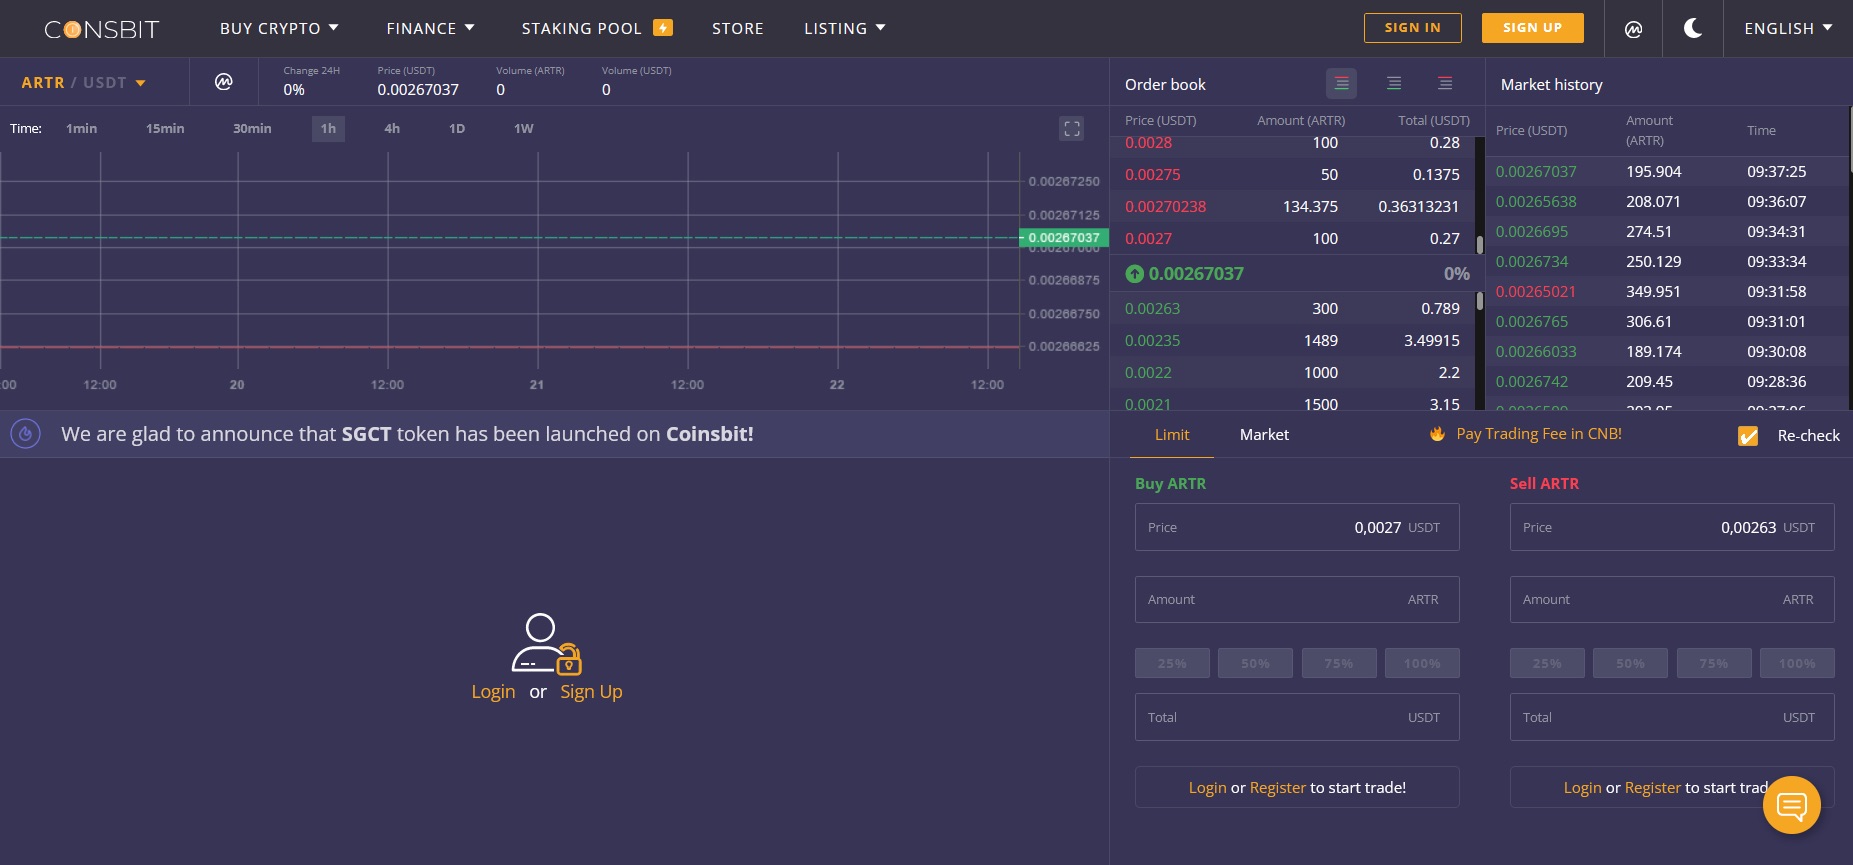The width and height of the screenshot is (1853, 865).
Task: Expand chart to fullscreen
Action: coord(1072,128)
